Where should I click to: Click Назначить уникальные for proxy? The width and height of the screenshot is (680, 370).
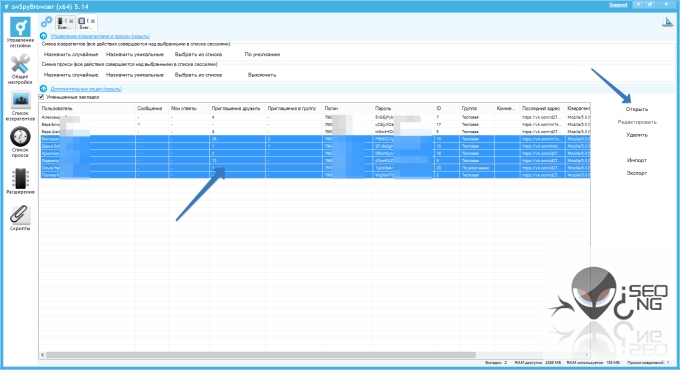click(x=135, y=75)
